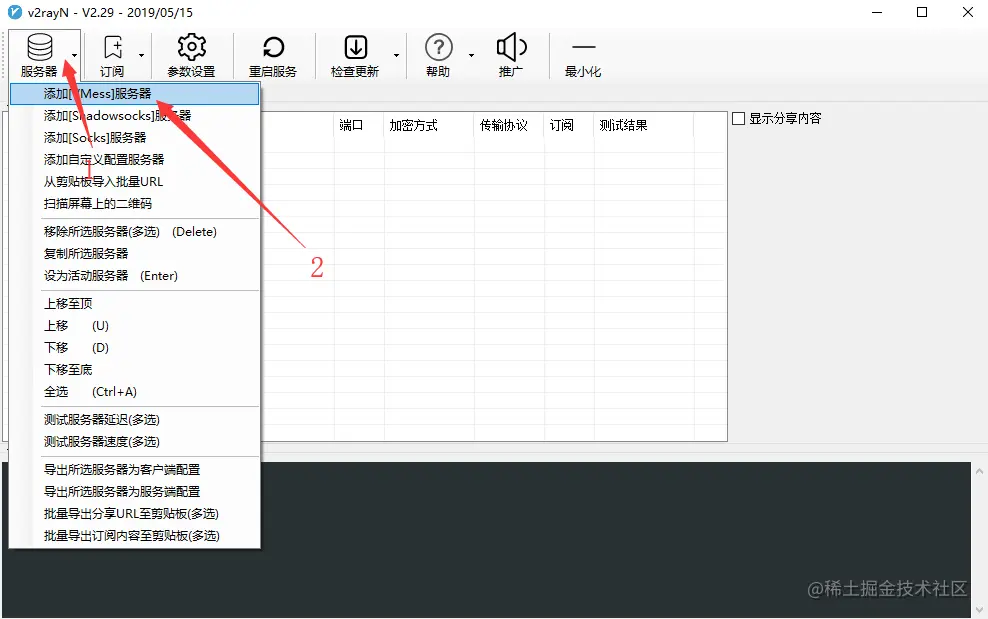Select 下移至底 menu item

coord(134,369)
